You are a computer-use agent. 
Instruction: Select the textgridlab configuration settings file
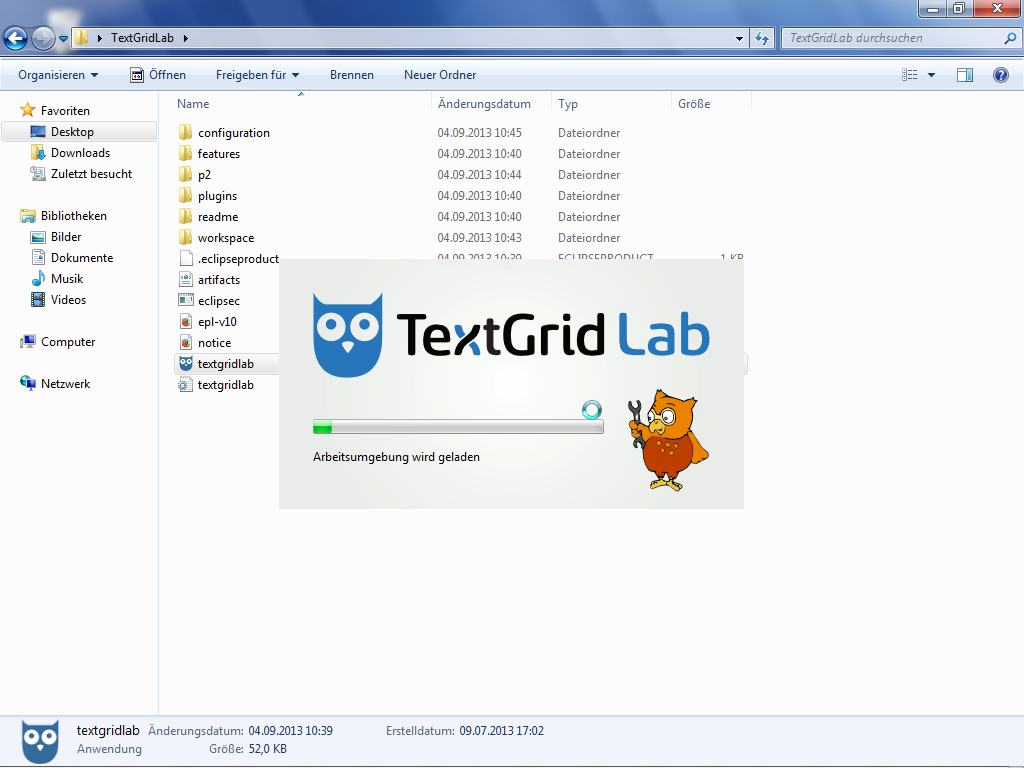pos(185,385)
